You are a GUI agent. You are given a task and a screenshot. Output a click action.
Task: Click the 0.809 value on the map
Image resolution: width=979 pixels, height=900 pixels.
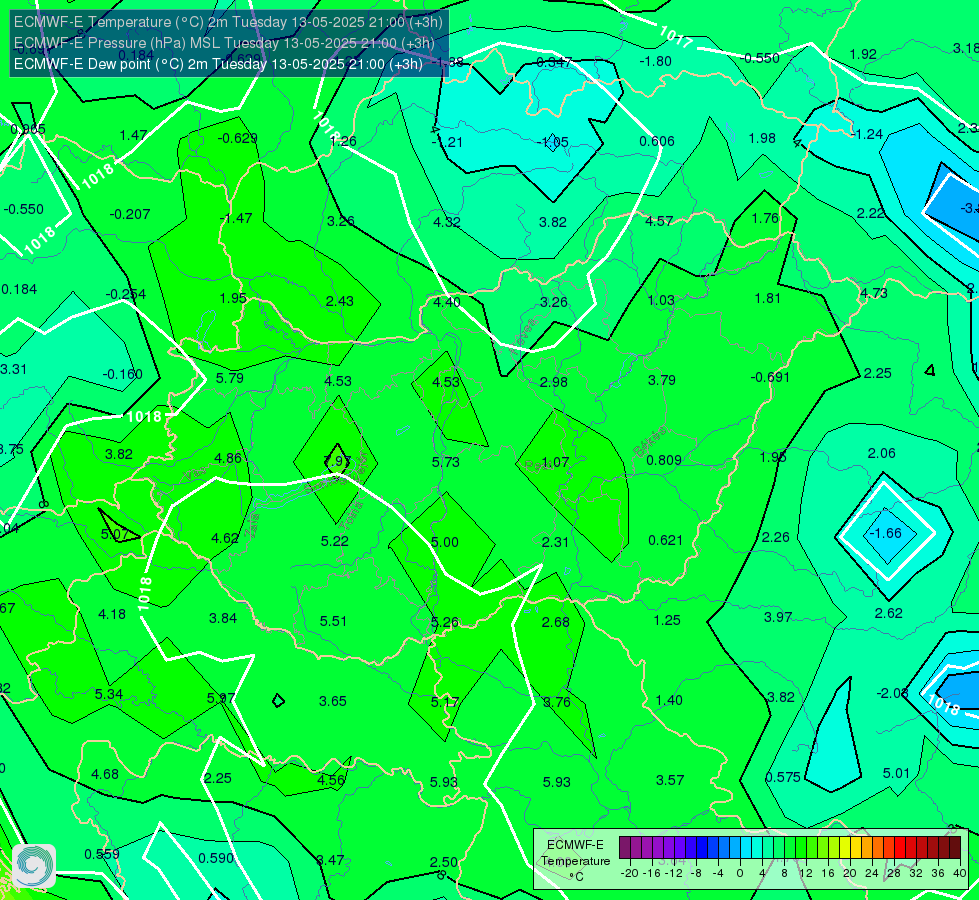coord(664,460)
